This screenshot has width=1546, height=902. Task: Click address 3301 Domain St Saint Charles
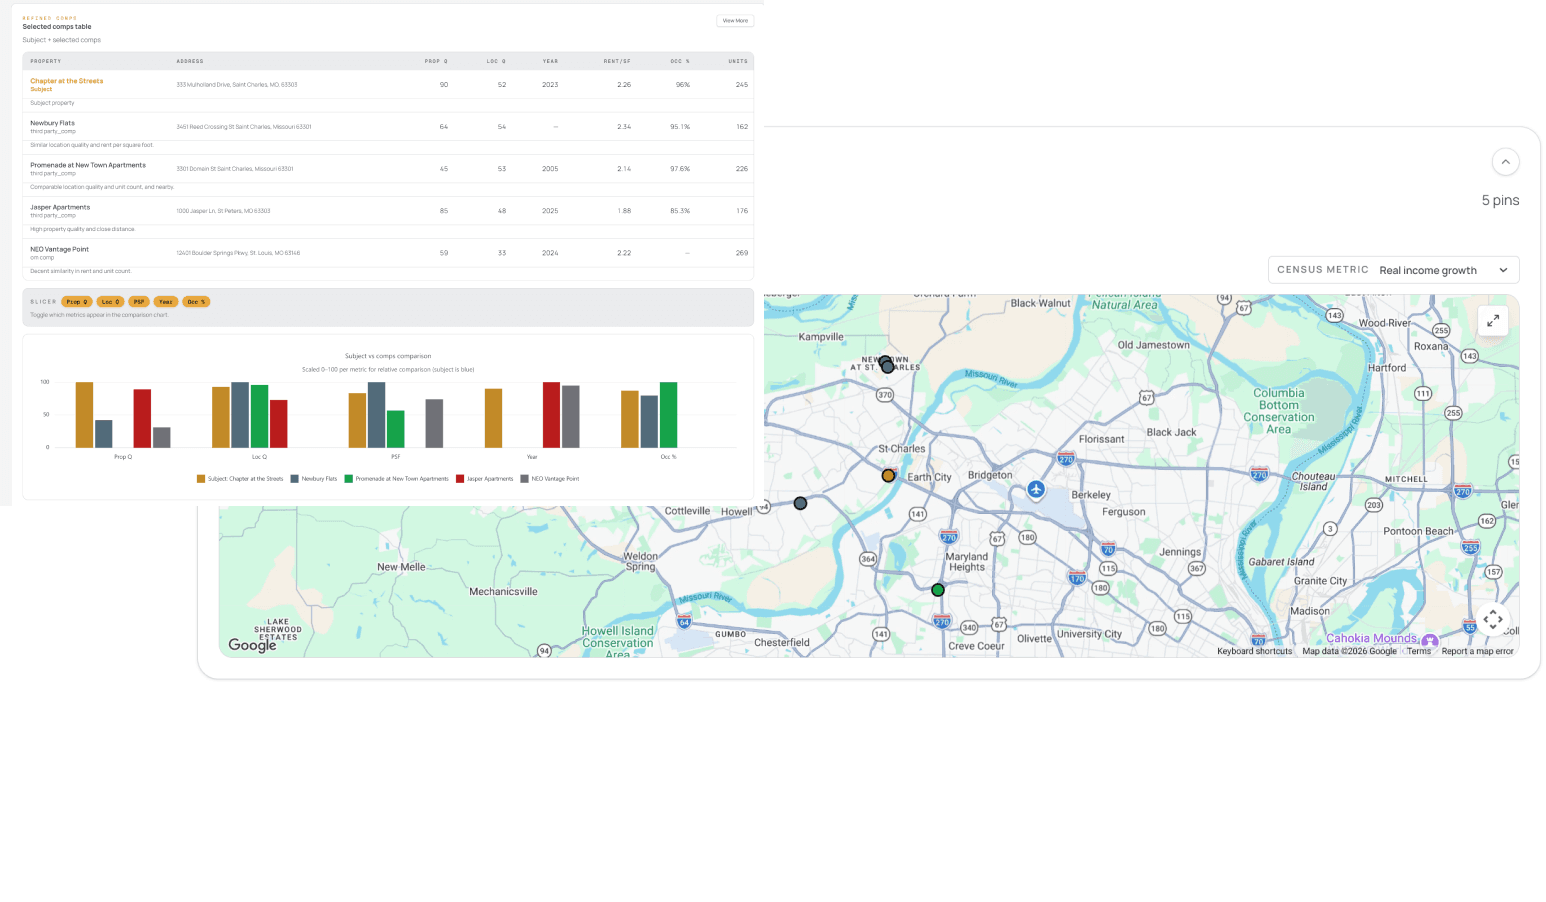click(235, 169)
